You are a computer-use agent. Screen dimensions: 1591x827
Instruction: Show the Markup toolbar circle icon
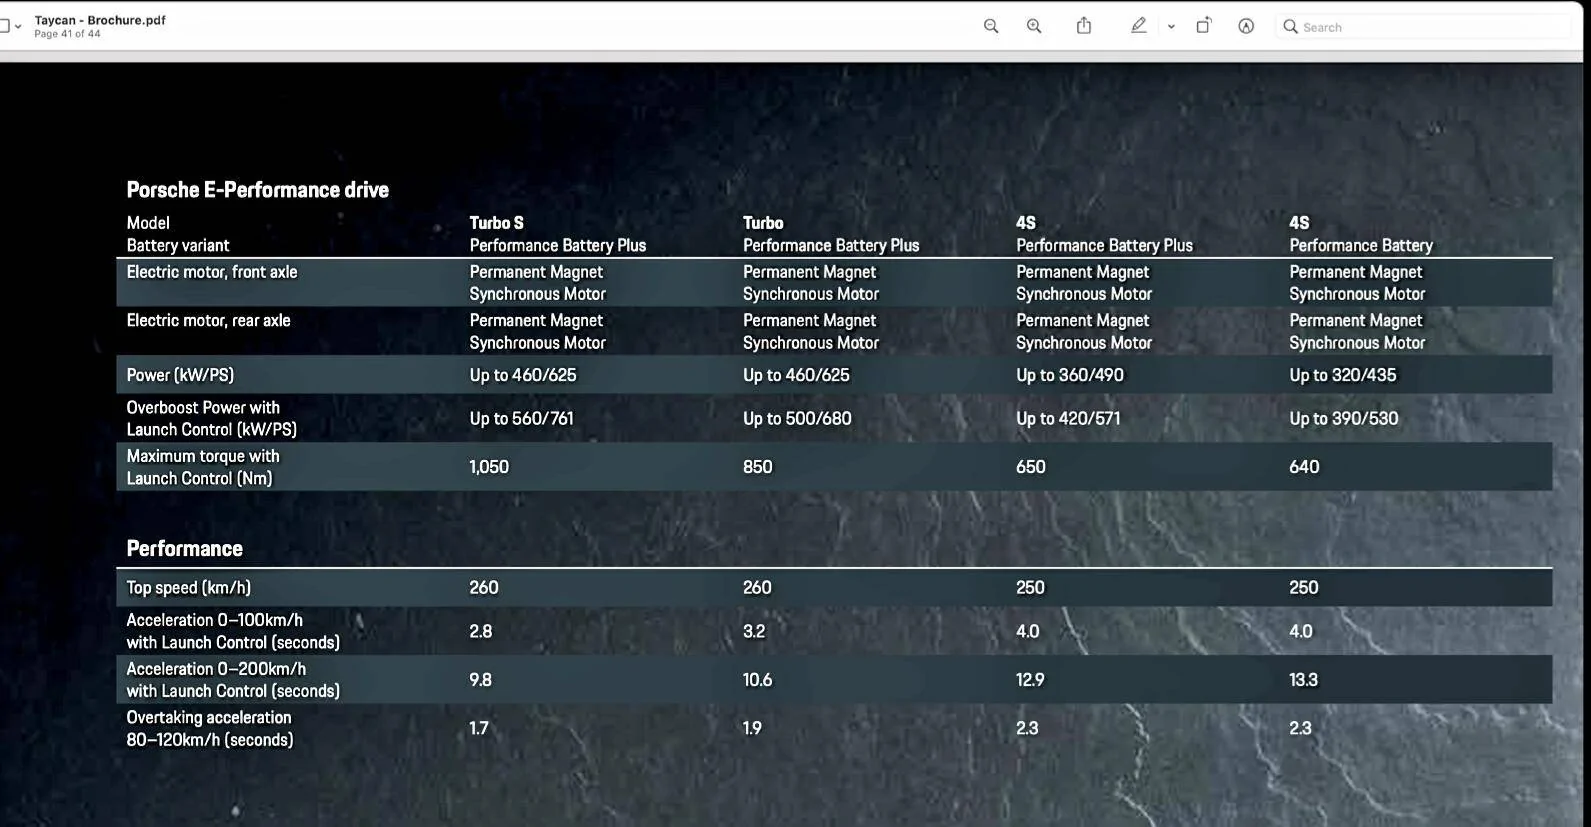[x=1246, y=26]
